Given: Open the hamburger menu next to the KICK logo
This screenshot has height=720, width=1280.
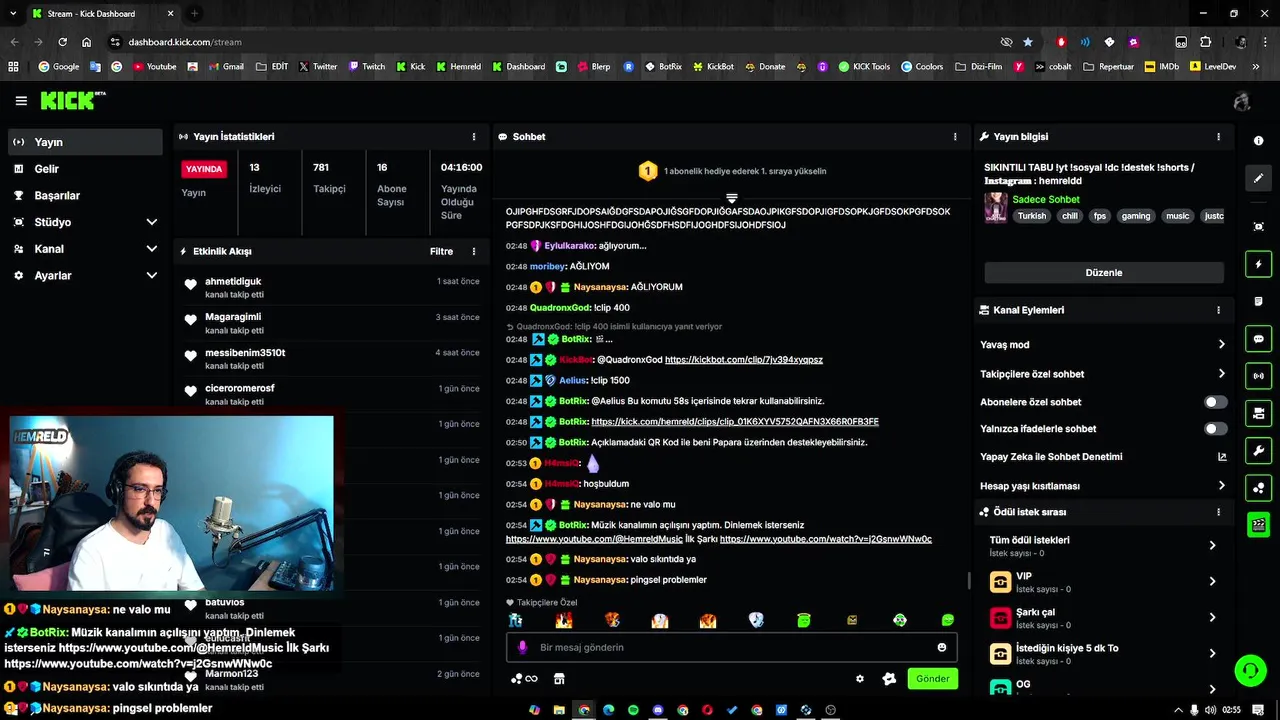Looking at the screenshot, I should pos(21,101).
